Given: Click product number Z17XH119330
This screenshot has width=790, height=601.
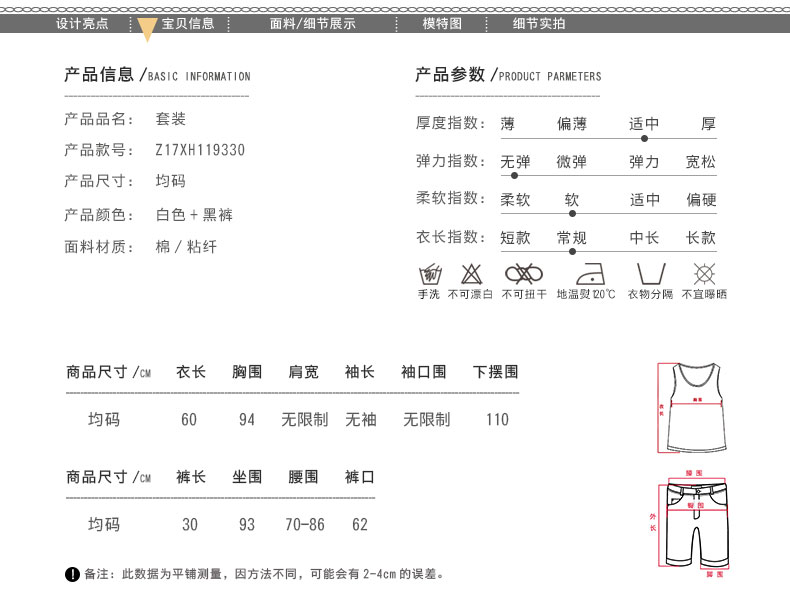Looking at the screenshot, I should click(x=200, y=150).
